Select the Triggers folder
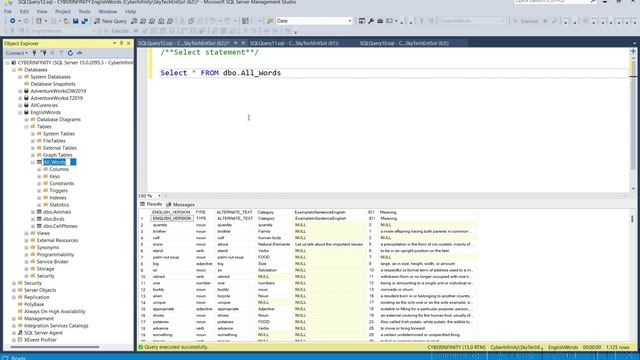The image size is (640, 360). coord(58,191)
